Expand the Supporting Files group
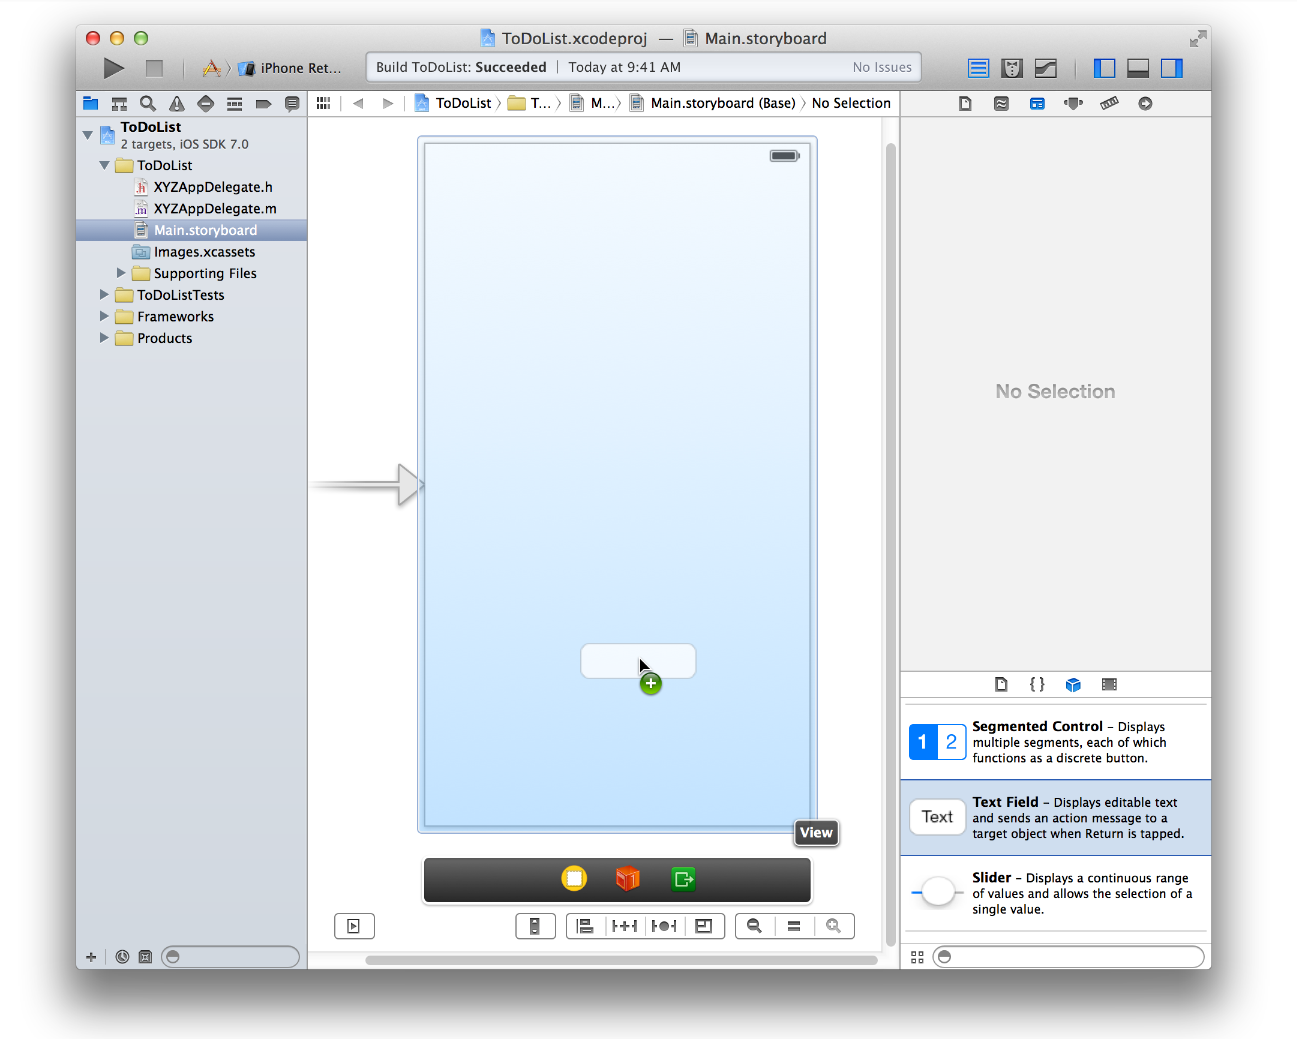The image size is (1297, 1039). (x=121, y=273)
